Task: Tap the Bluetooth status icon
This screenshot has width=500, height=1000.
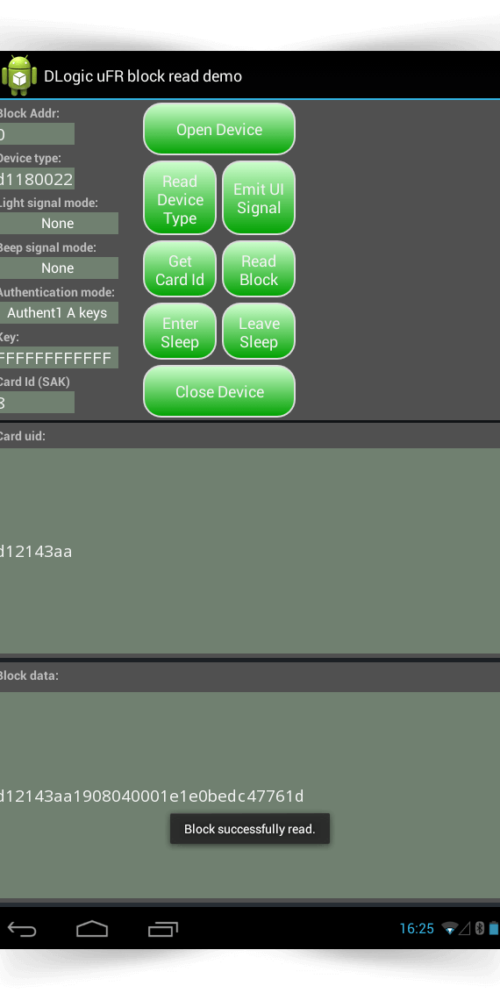Action: (480, 929)
